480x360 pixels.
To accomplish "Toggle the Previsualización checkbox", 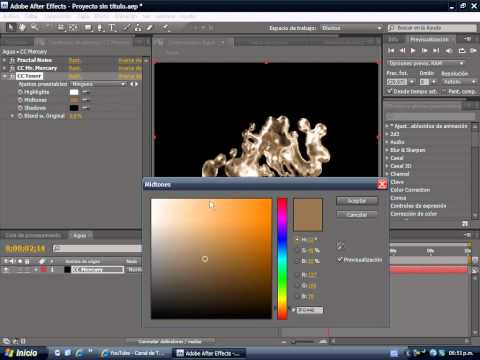I will 340,259.
